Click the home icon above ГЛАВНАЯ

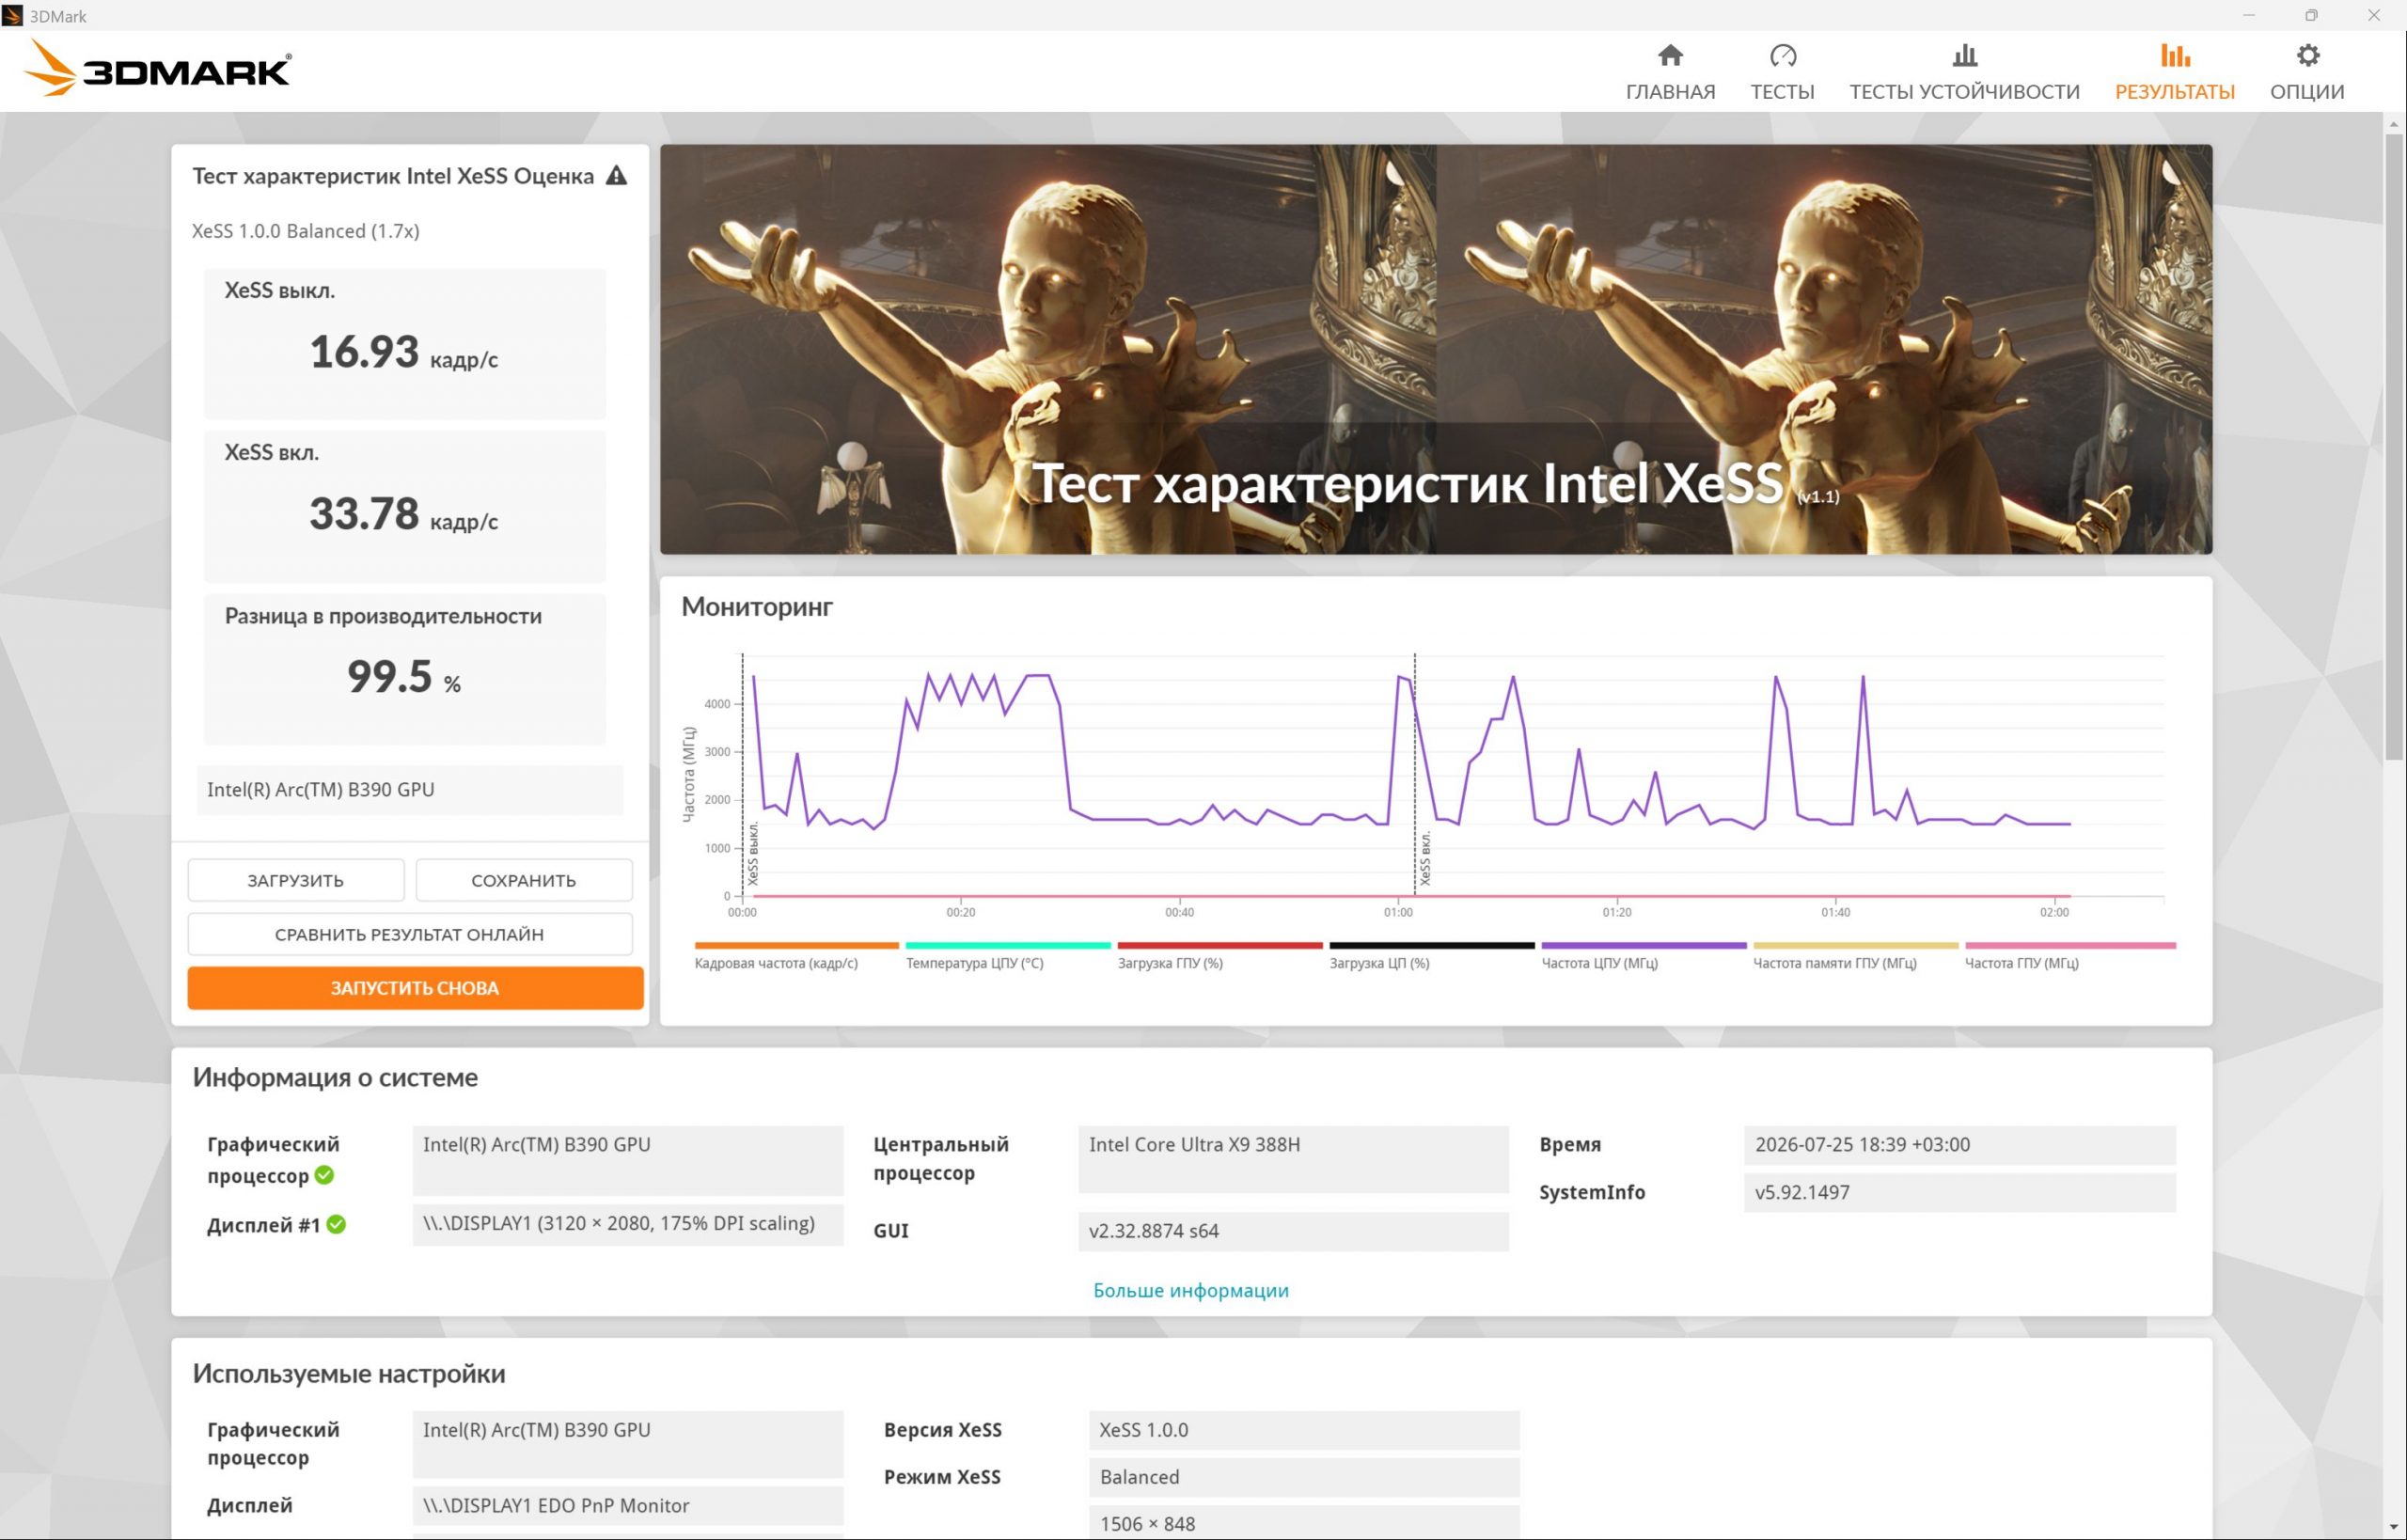pos(1670,55)
